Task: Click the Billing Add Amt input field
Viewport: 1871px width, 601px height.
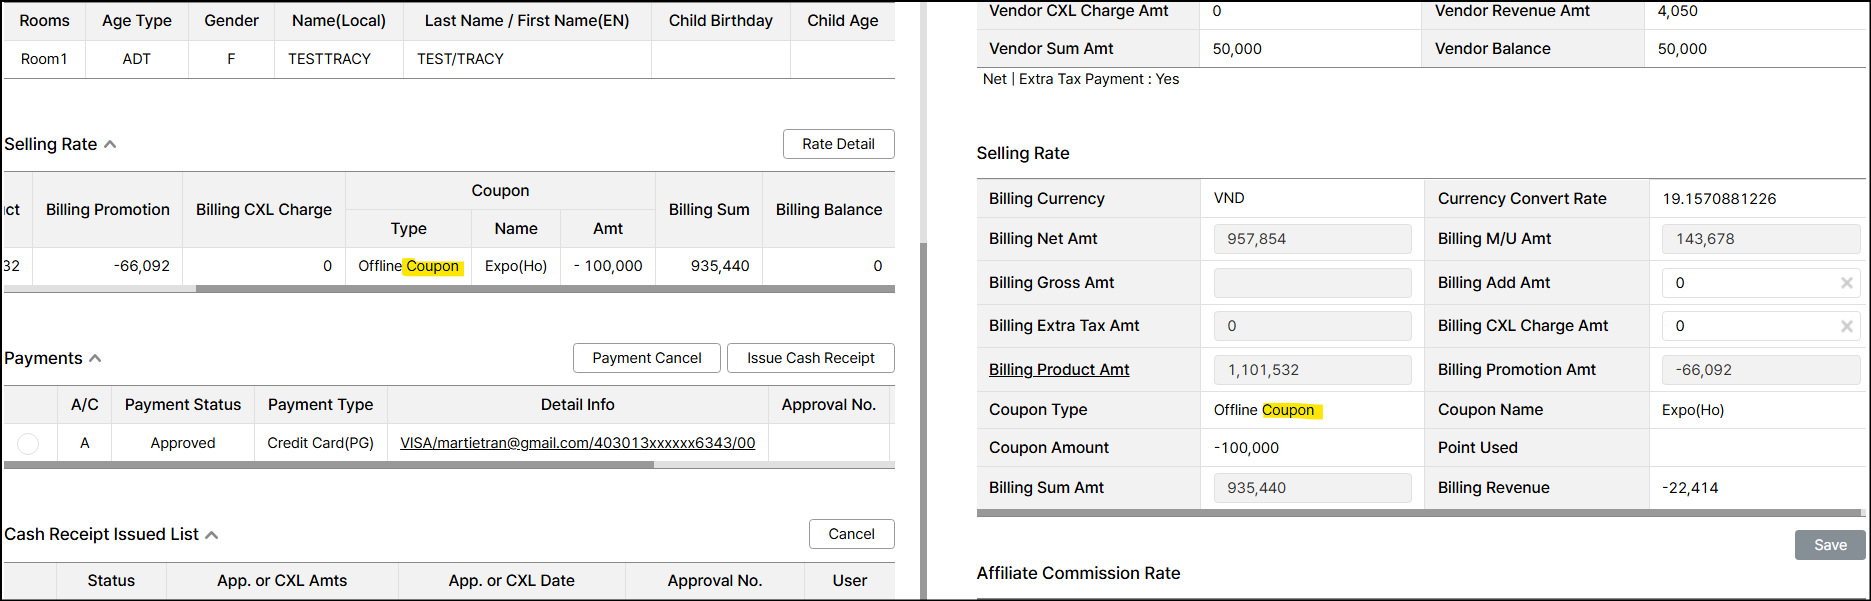Action: (1750, 283)
